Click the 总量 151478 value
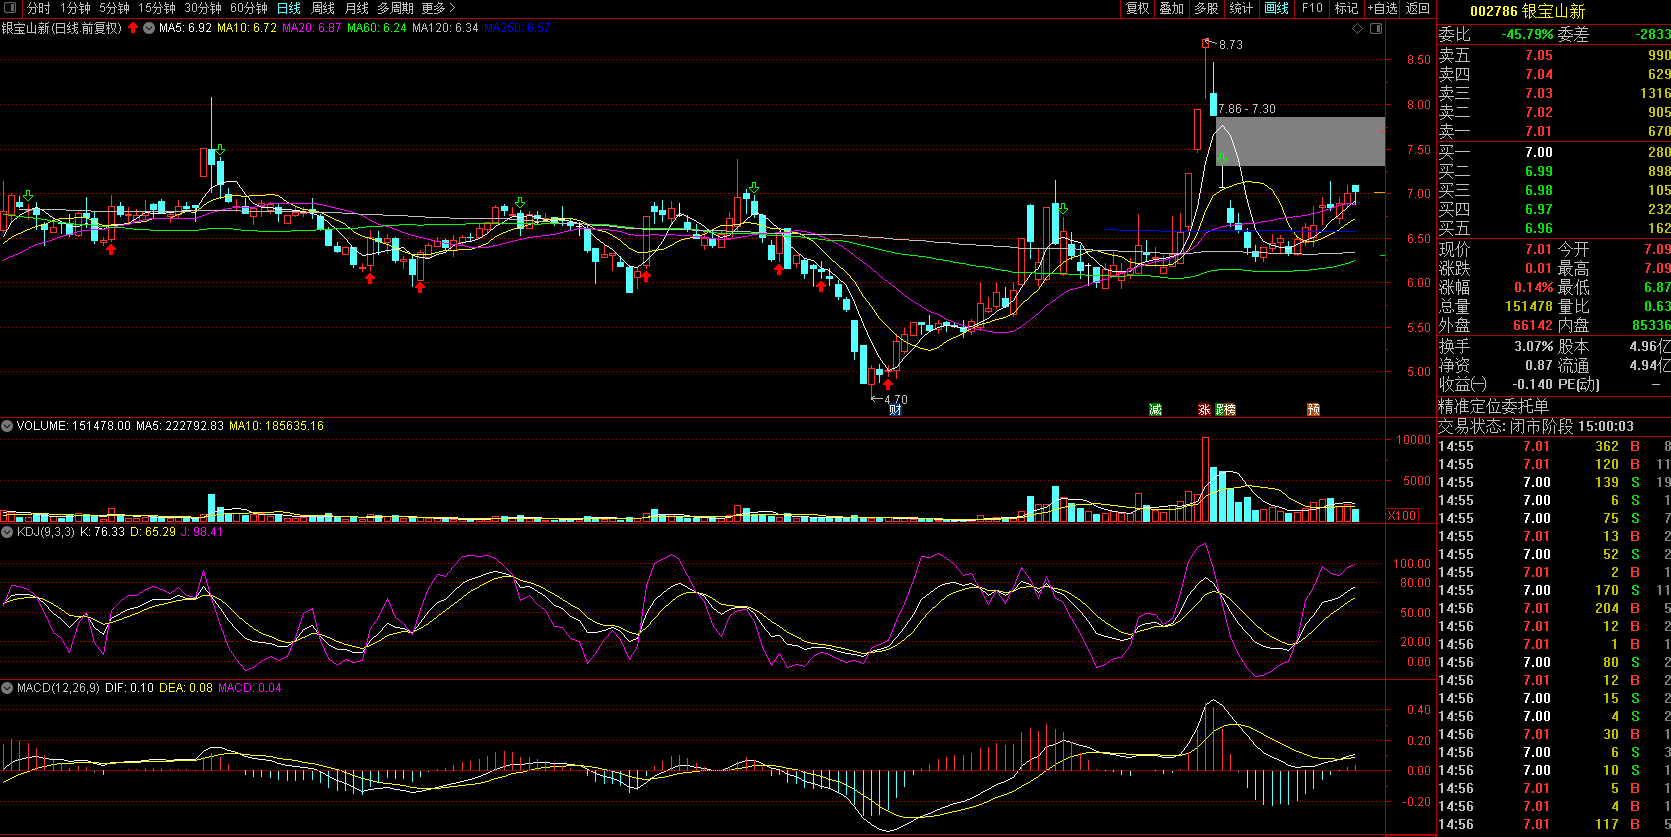The height and width of the screenshot is (837, 1671). pos(1529,307)
